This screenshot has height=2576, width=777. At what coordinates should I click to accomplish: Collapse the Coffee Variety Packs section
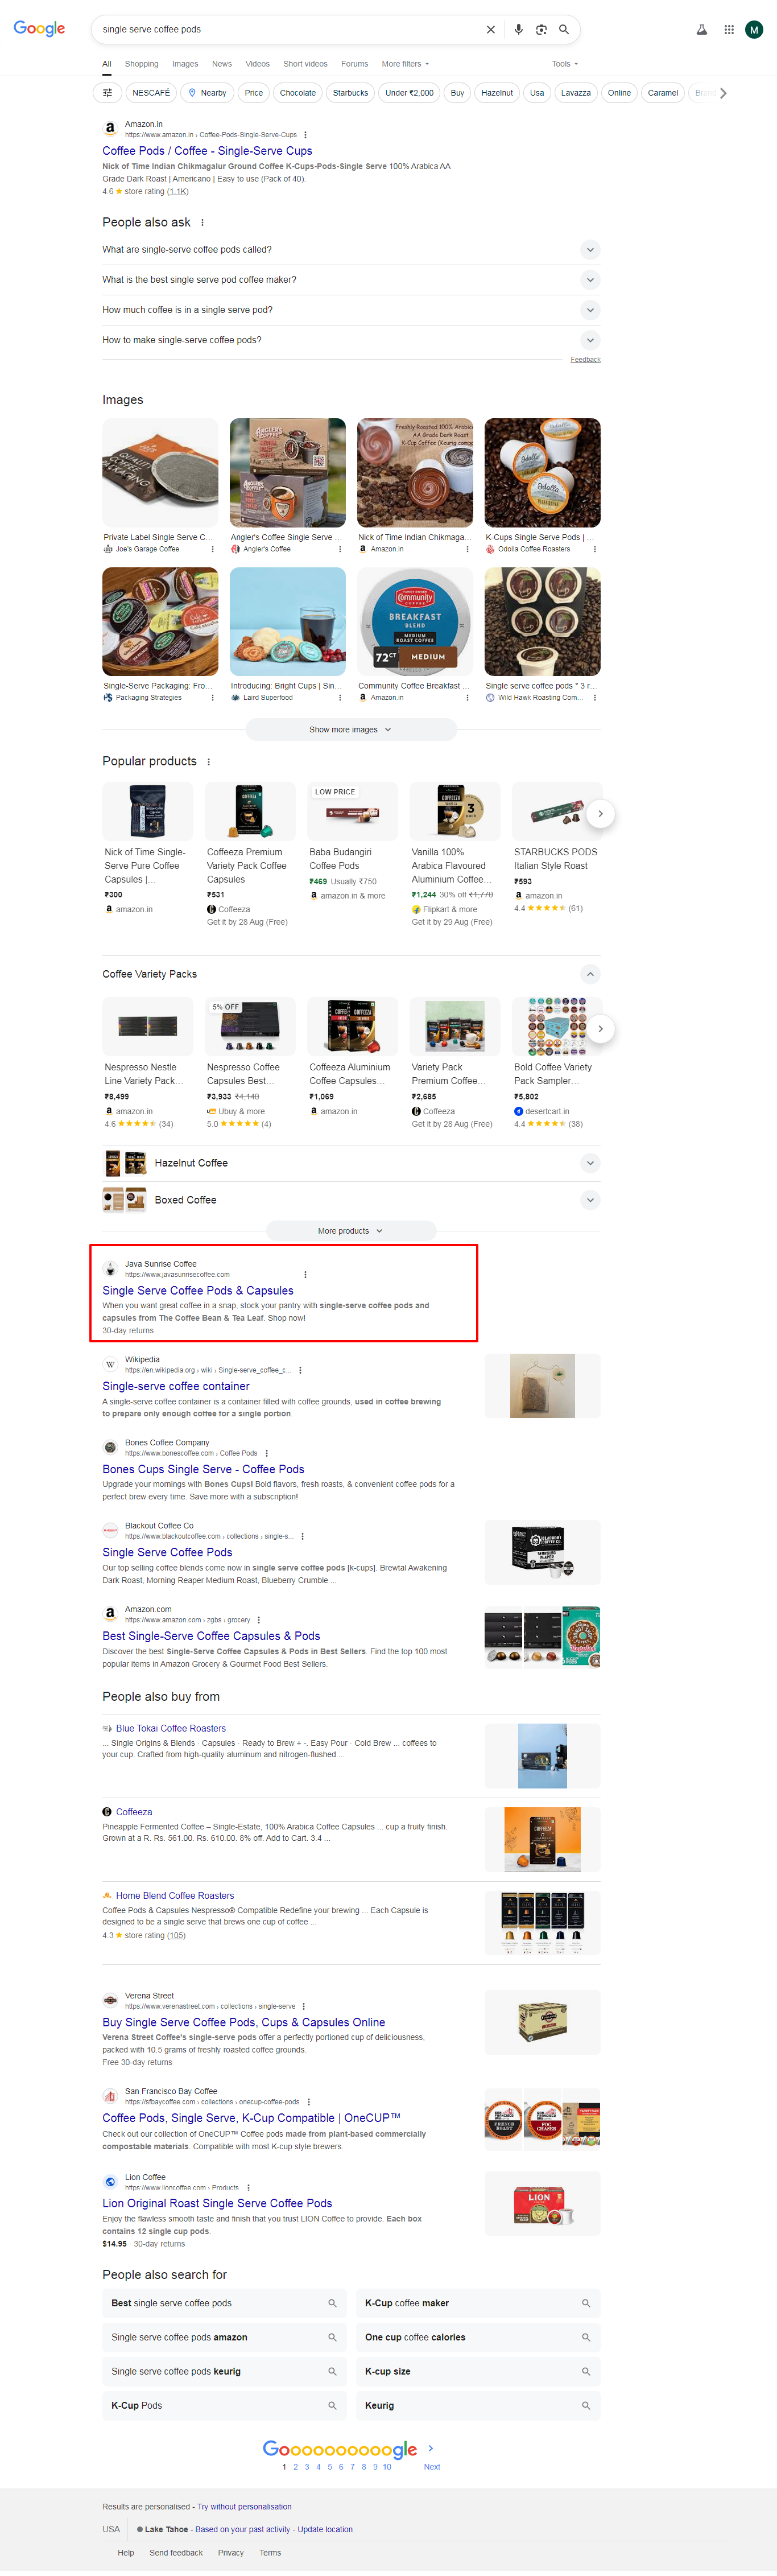(590, 974)
